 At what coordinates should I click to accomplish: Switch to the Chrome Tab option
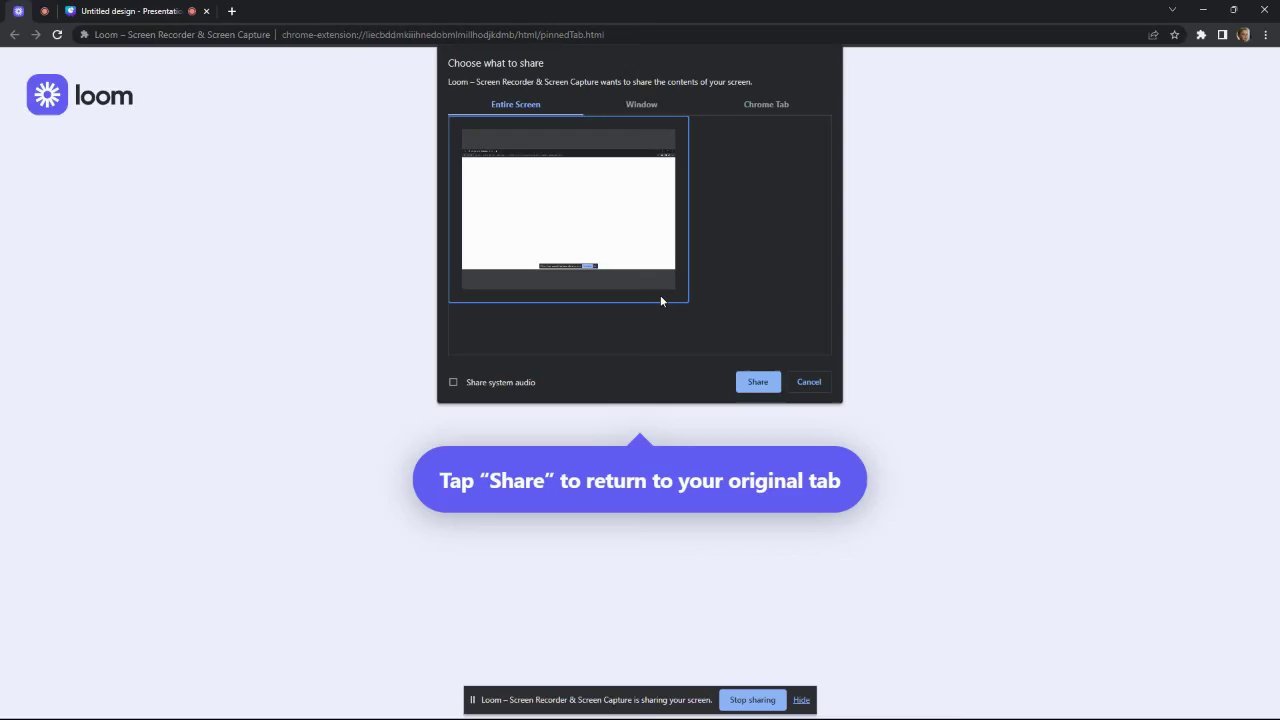[x=766, y=104]
